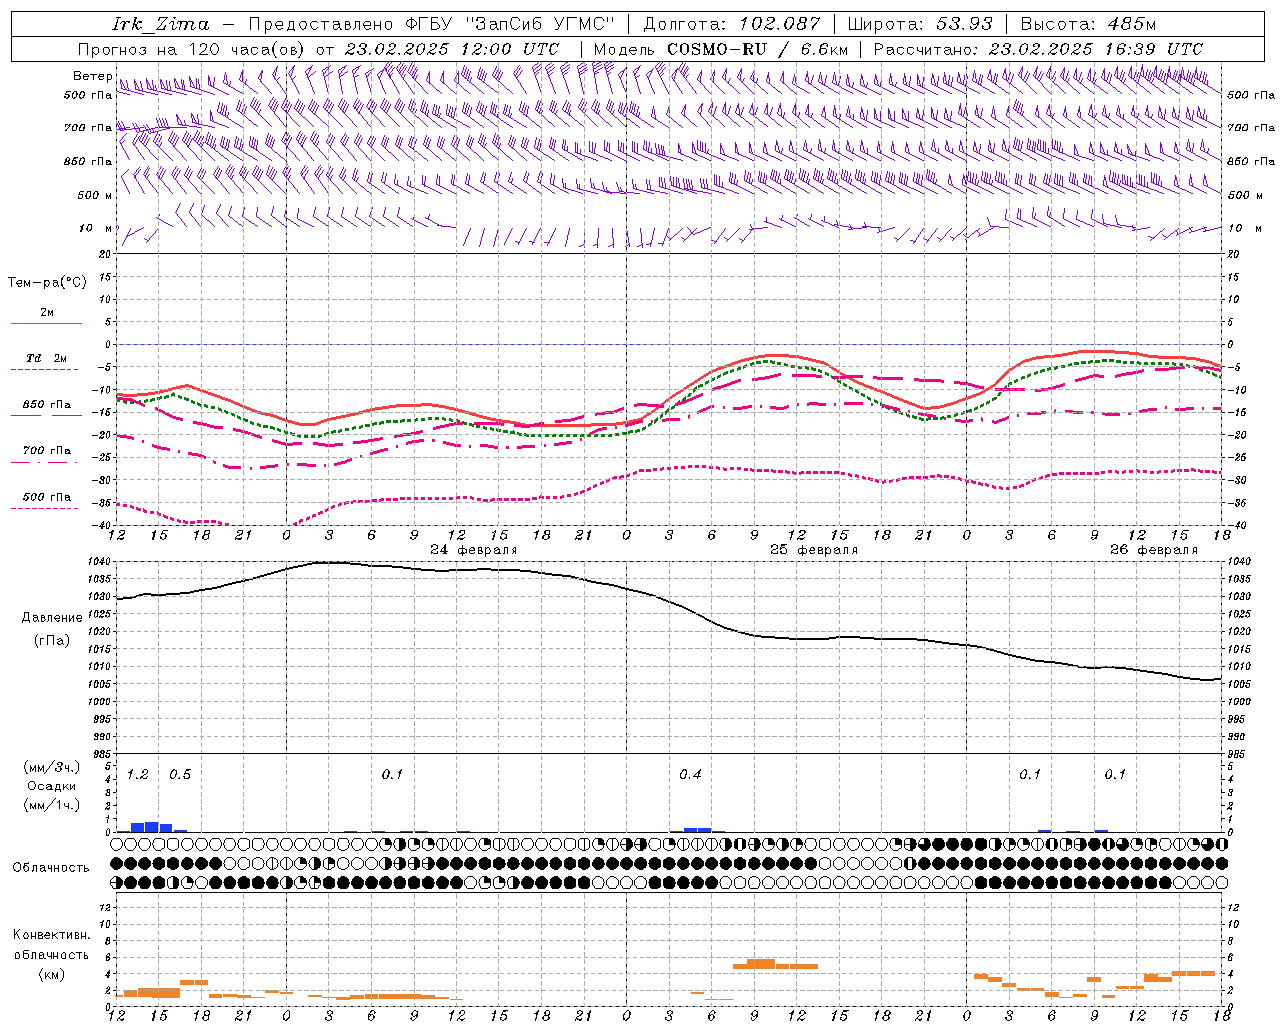Viewport: 1280px width, 1024px height.
Task: Click the Irk_Zima station title
Action: point(161,24)
